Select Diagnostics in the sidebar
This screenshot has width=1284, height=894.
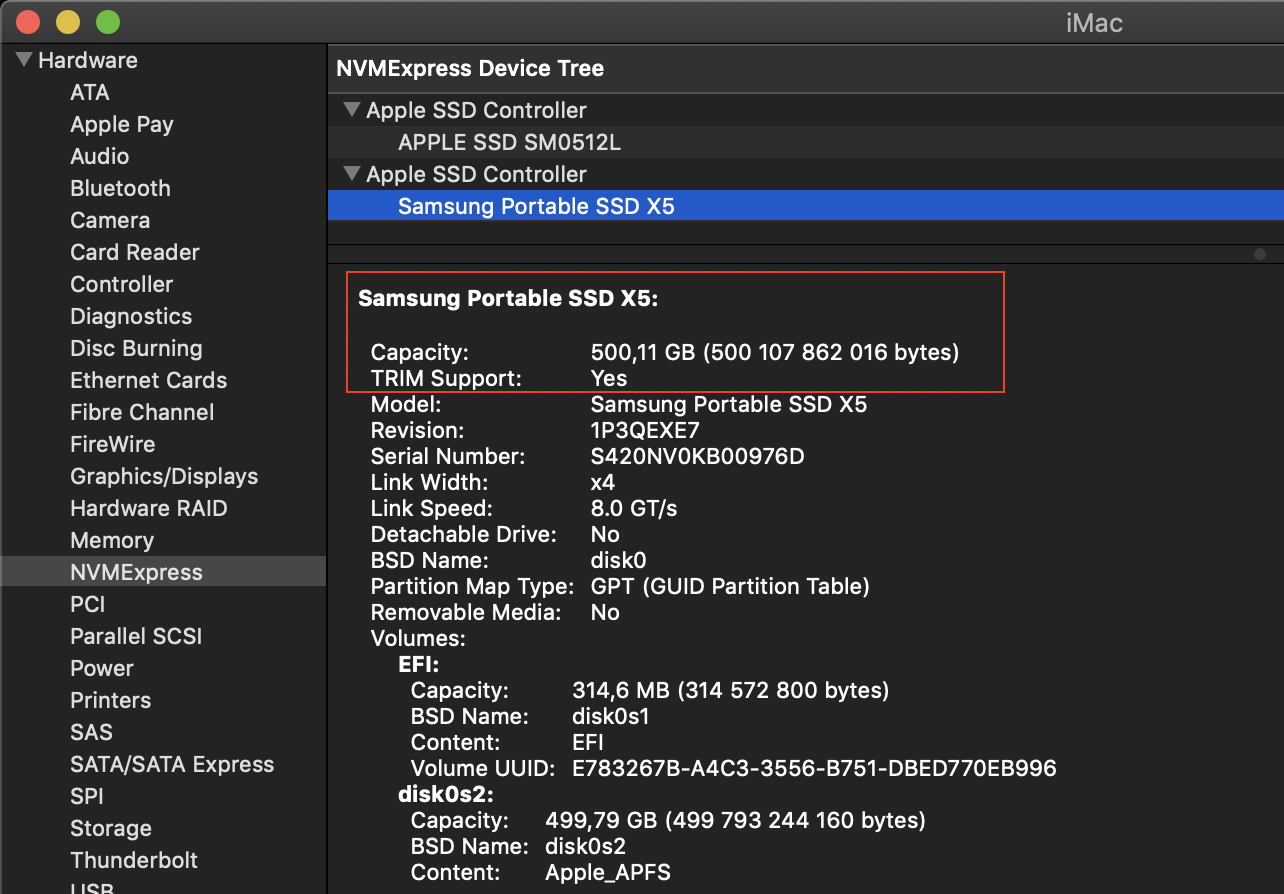click(131, 316)
